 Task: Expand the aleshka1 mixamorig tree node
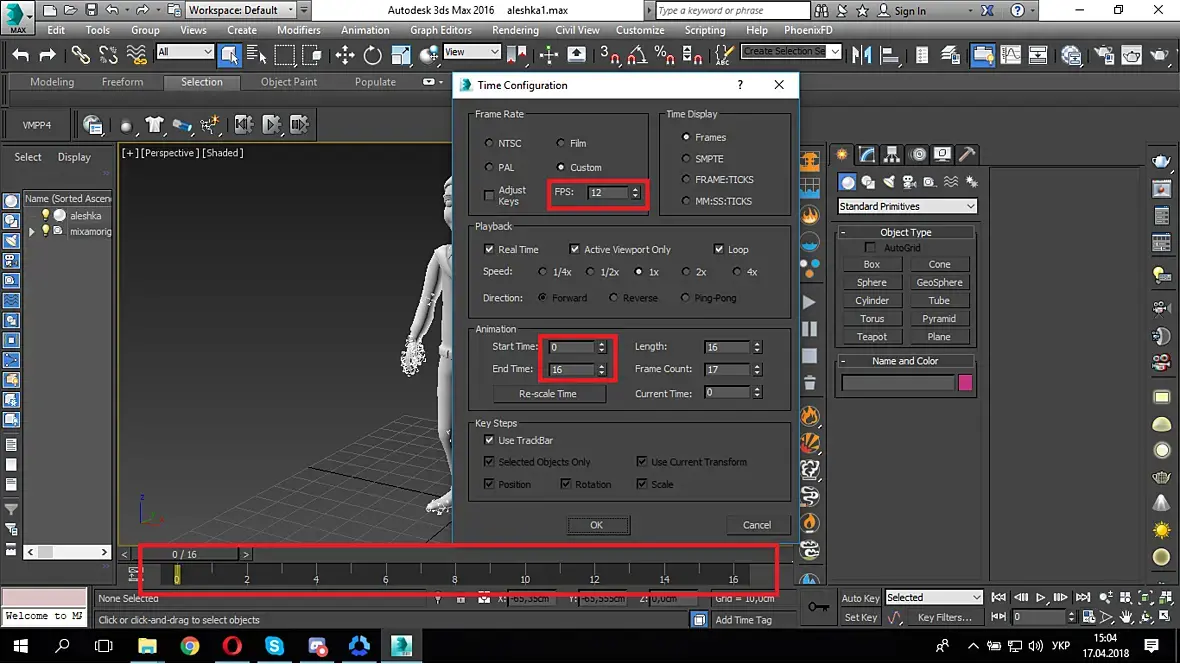[x=32, y=231]
